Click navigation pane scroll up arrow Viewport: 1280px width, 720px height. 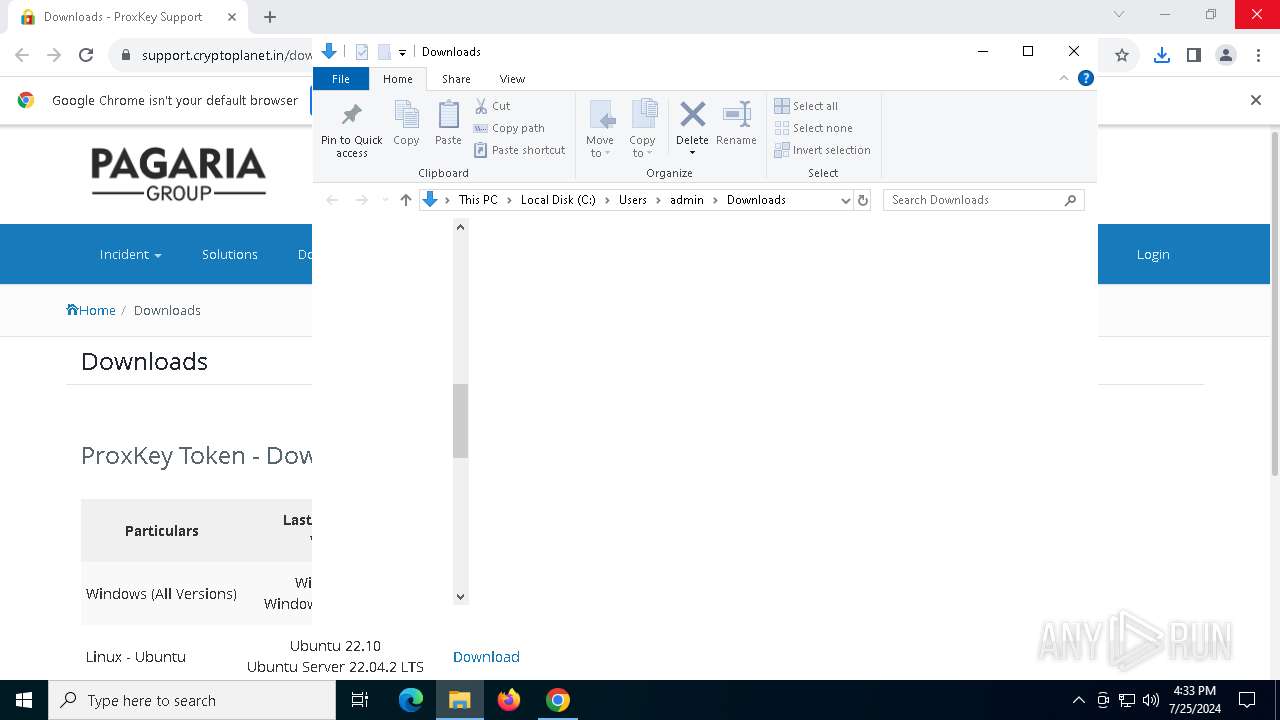pos(460,227)
